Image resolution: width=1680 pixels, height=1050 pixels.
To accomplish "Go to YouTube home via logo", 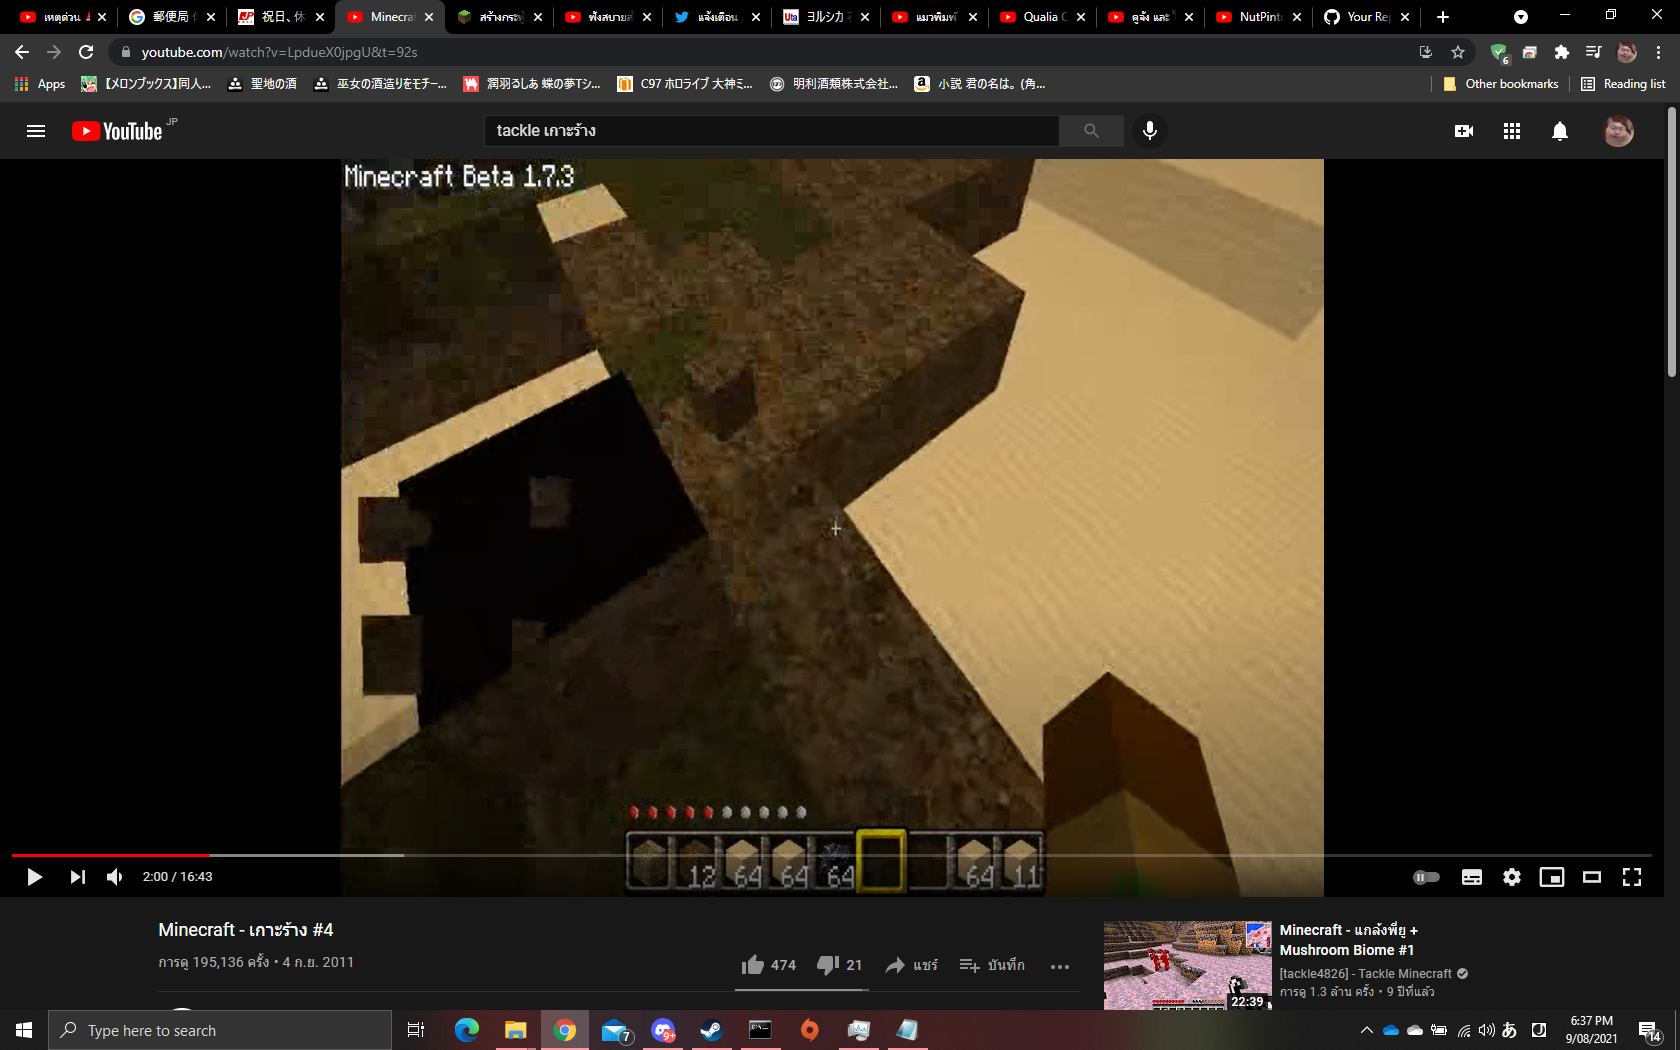I will pos(118,131).
